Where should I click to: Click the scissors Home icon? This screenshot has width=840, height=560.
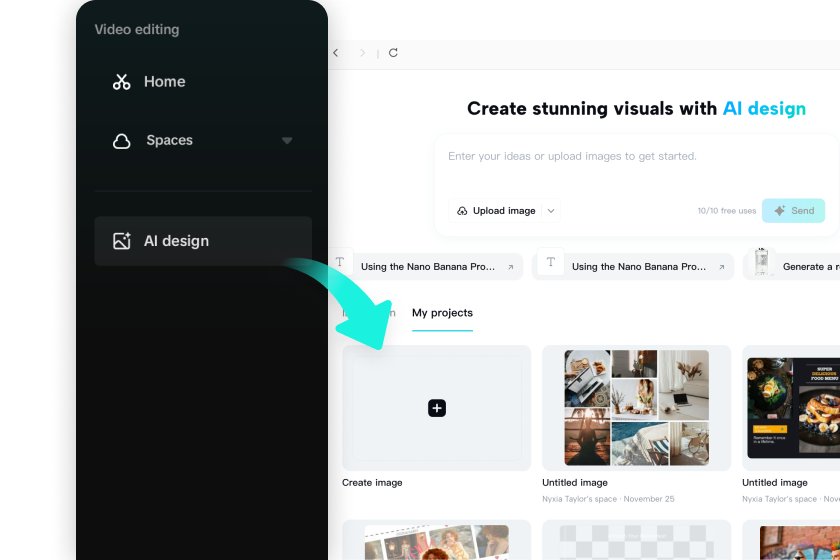[x=122, y=81]
